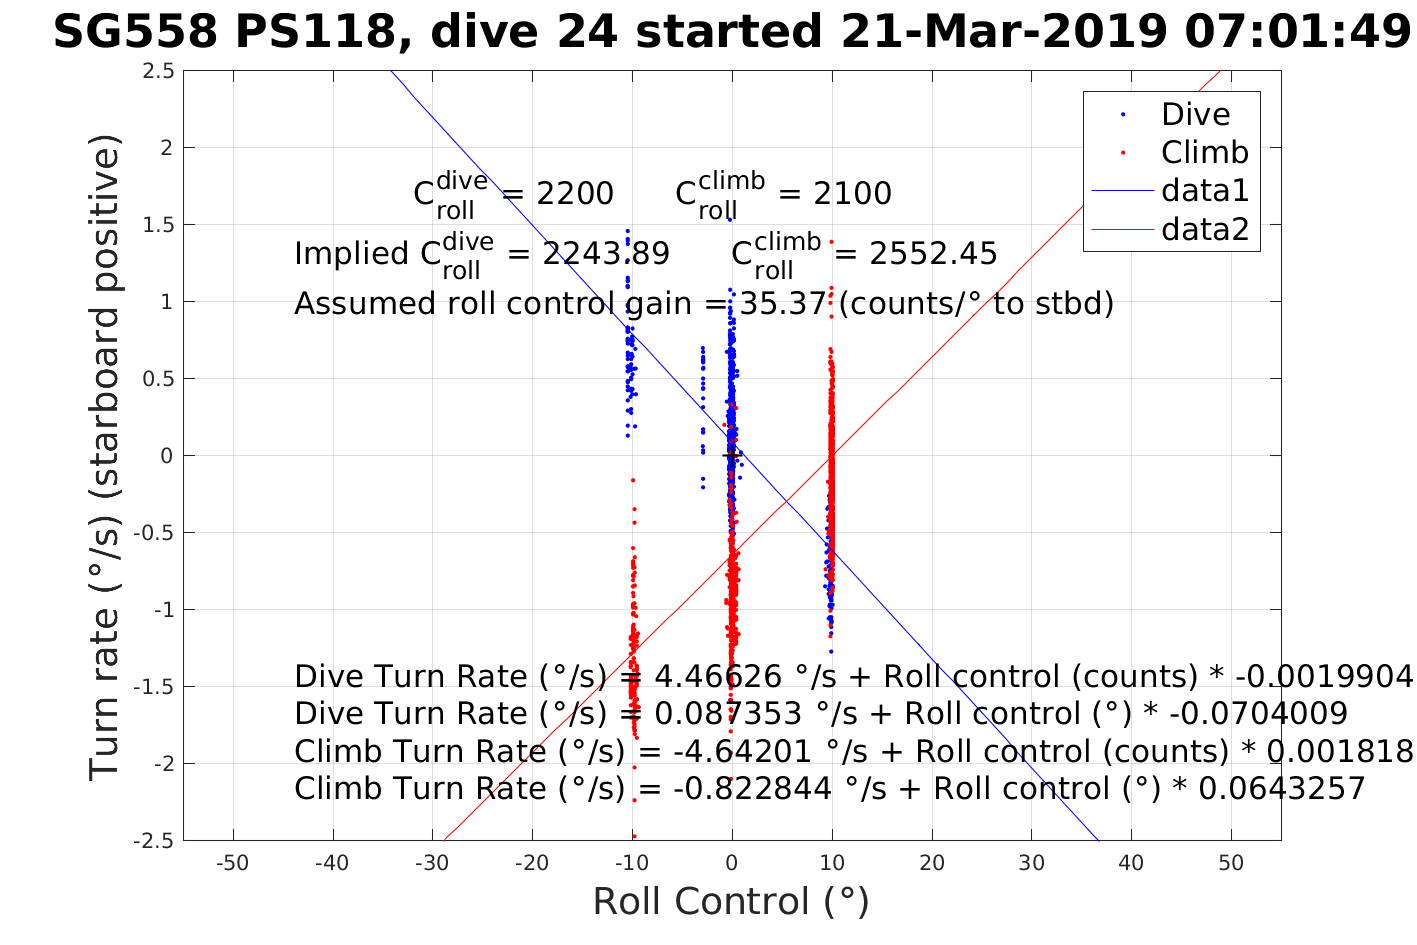Click y-axis tick label "-0.5"
The height and width of the screenshot is (945, 1417).
coord(154,533)
